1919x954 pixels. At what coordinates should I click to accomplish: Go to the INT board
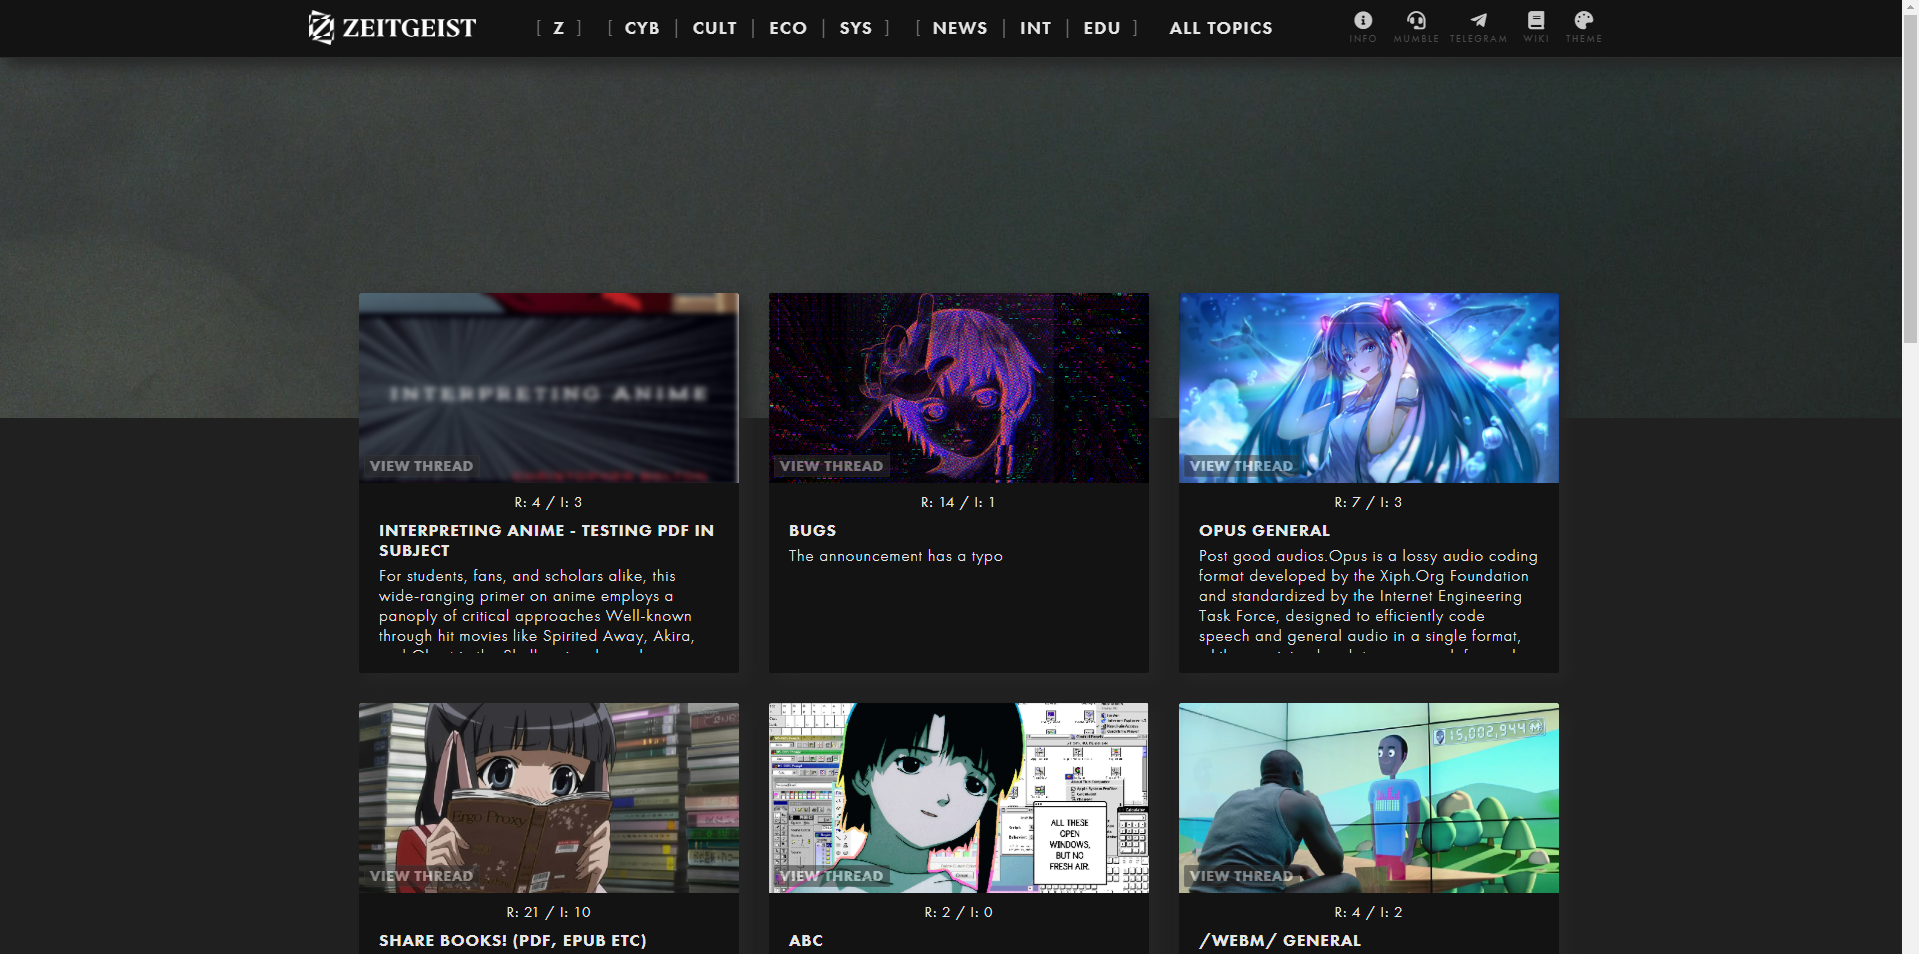pos(1036,28)
